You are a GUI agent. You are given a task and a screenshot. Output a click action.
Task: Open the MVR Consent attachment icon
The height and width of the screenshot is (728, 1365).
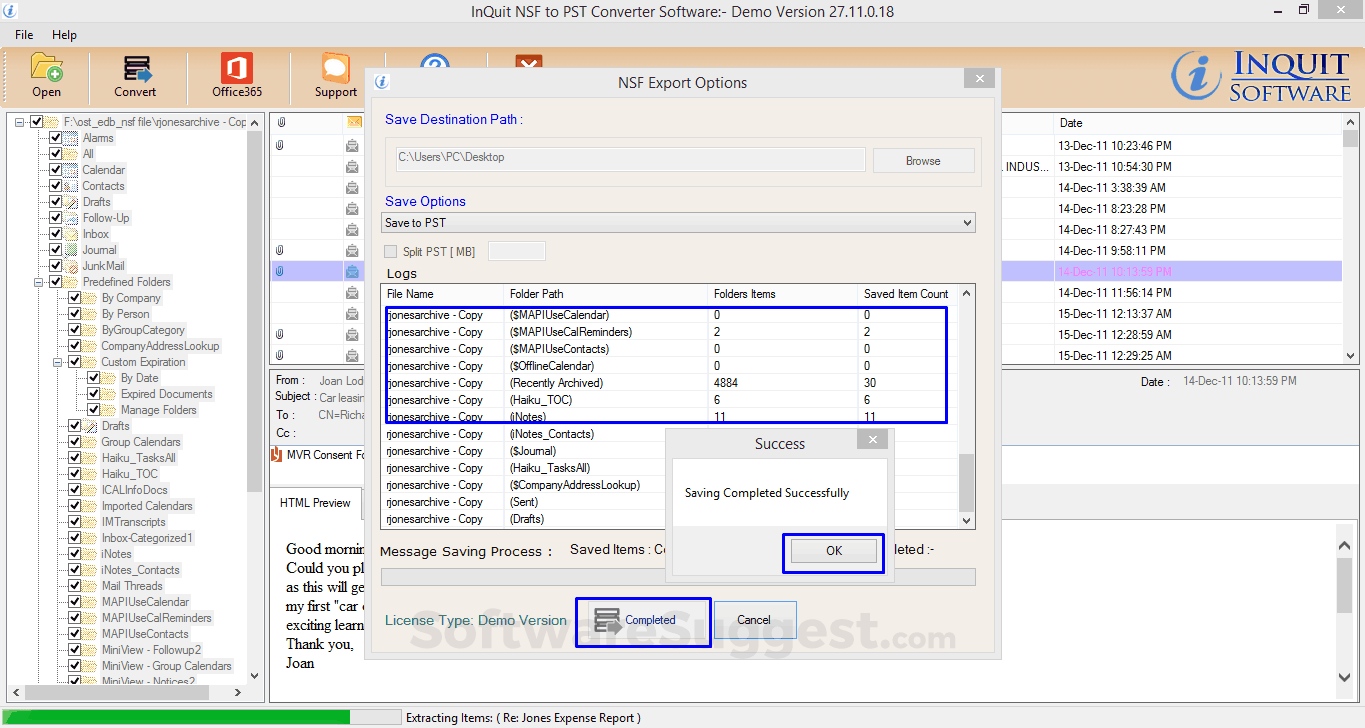click(277, 455)
